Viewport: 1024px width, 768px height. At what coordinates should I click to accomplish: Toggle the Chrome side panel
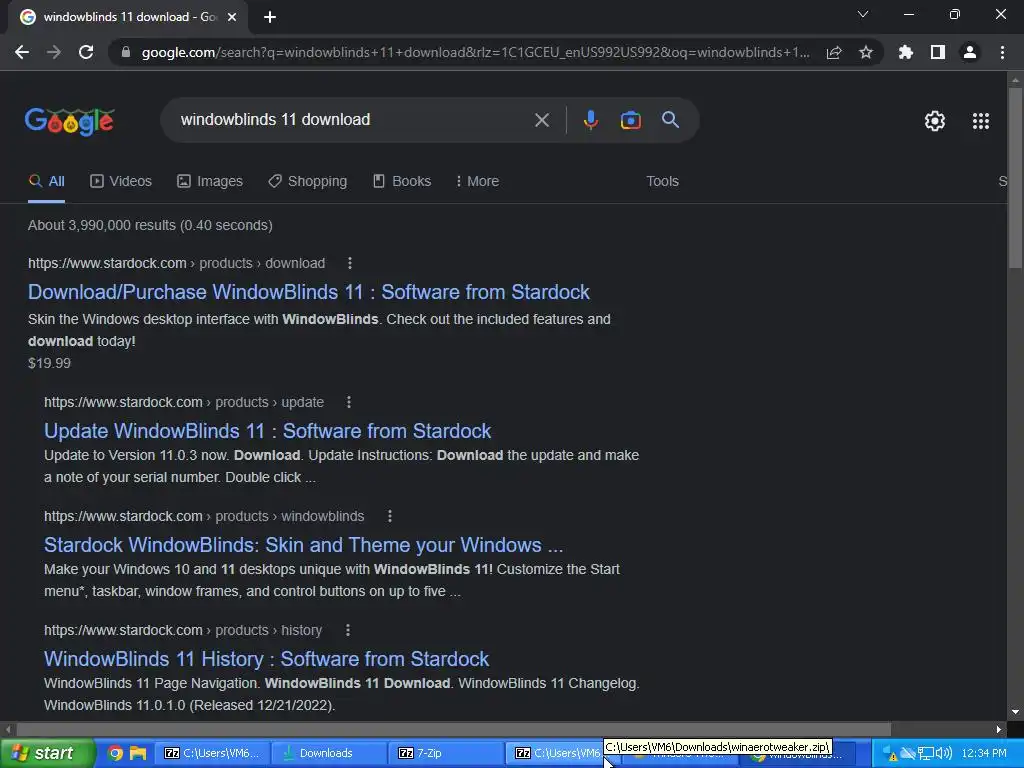(938, 52)
